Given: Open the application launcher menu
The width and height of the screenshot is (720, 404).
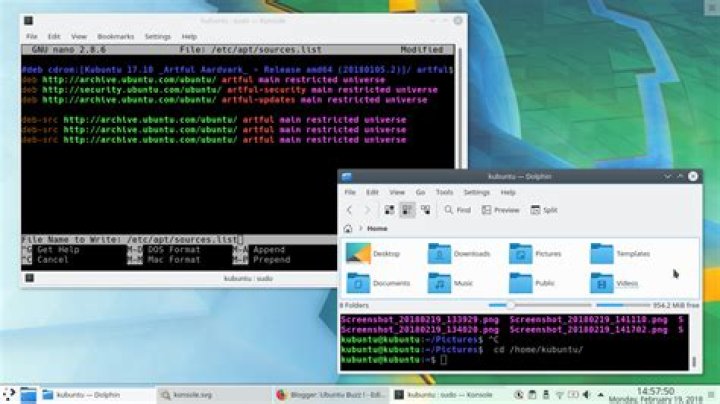Looking at the screenshot, I should [9, 394].
